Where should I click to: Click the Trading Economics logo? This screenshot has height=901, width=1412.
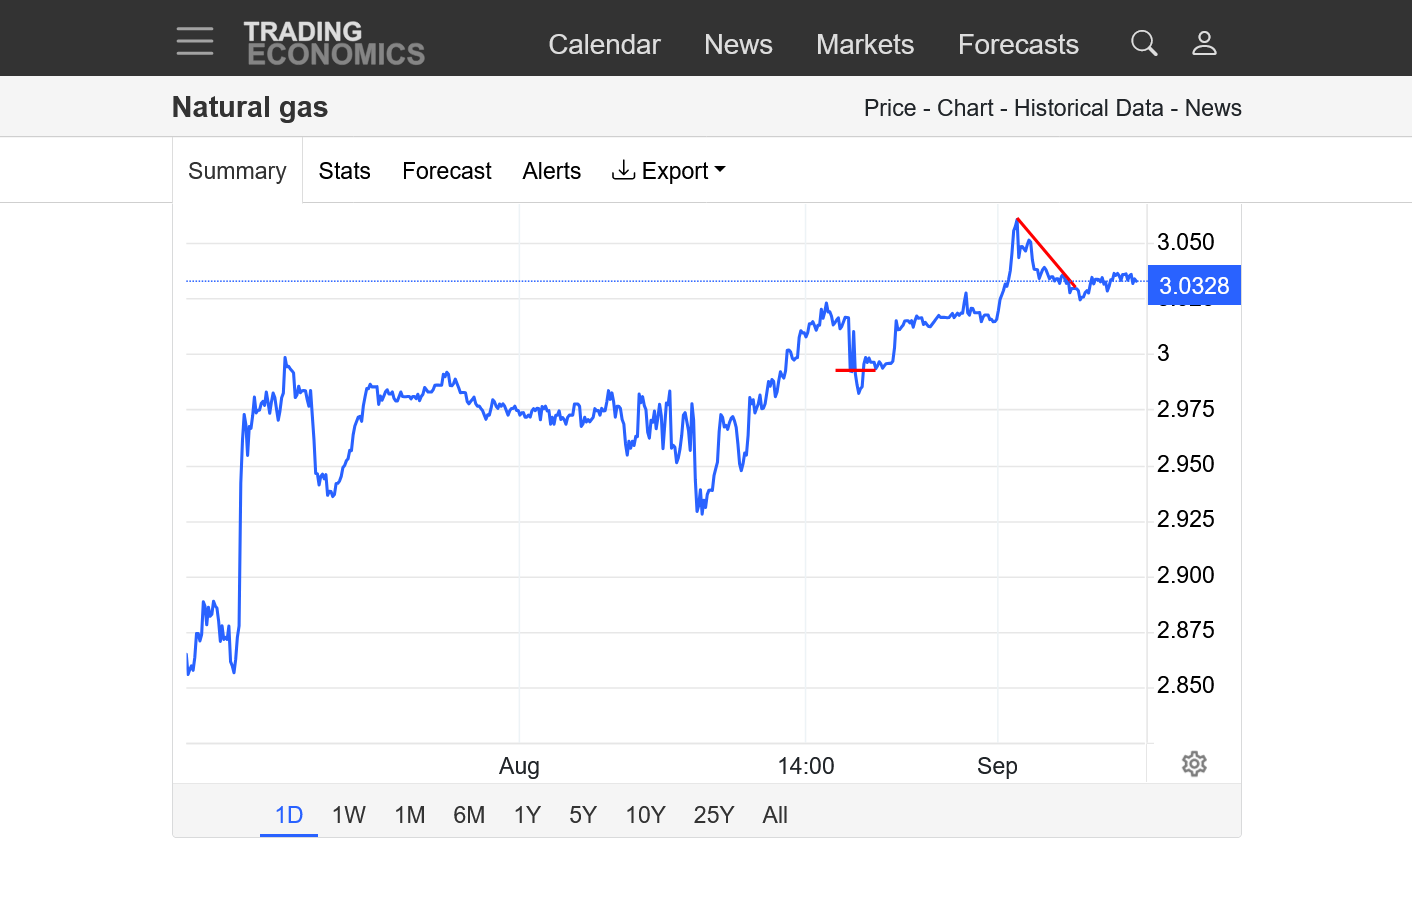[x=334, y=44]
